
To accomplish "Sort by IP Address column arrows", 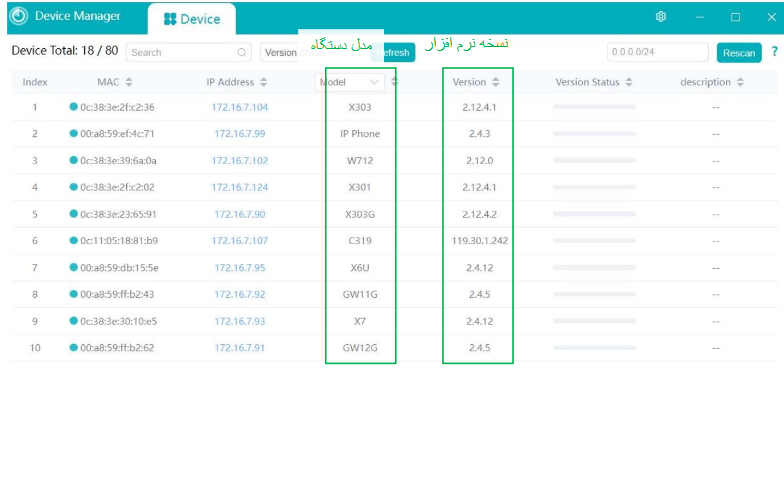I will [x=264, y=82].
